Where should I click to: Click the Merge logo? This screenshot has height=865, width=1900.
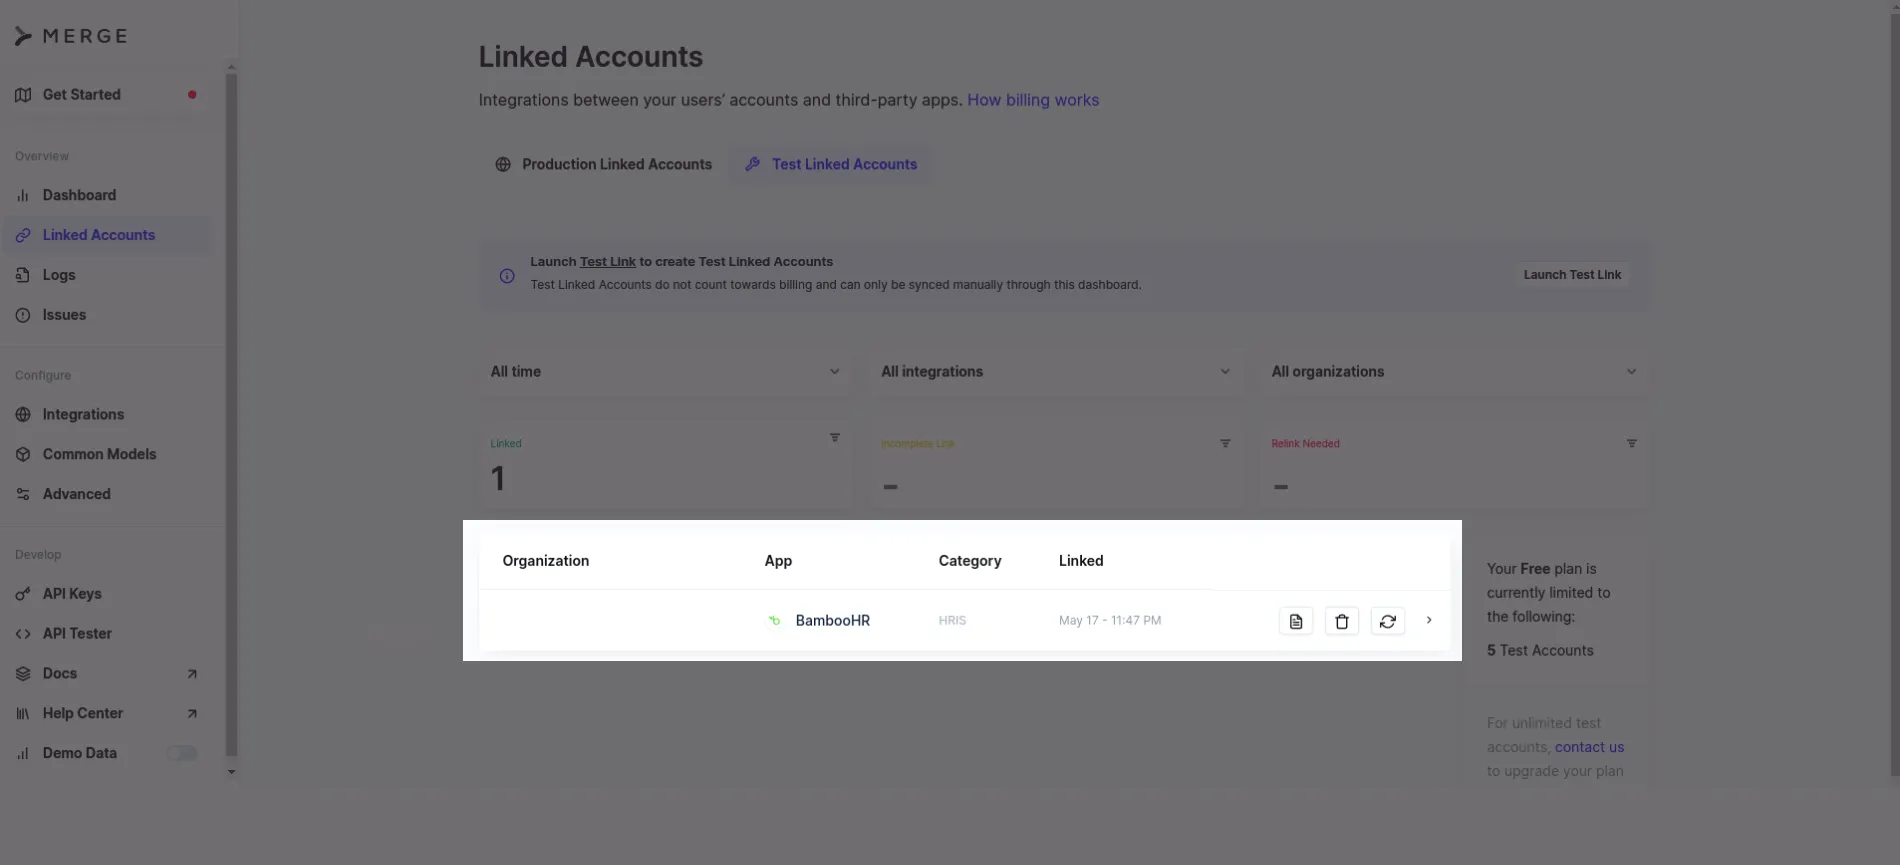71,36
